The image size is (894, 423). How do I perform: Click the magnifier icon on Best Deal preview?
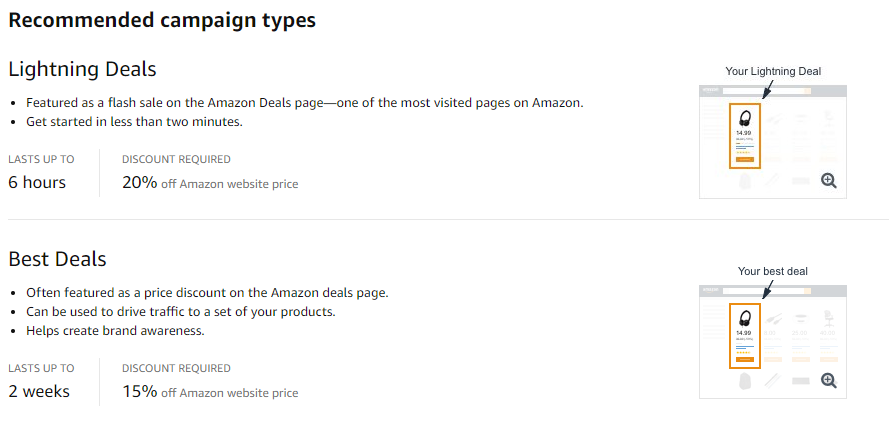coord(829,380)
